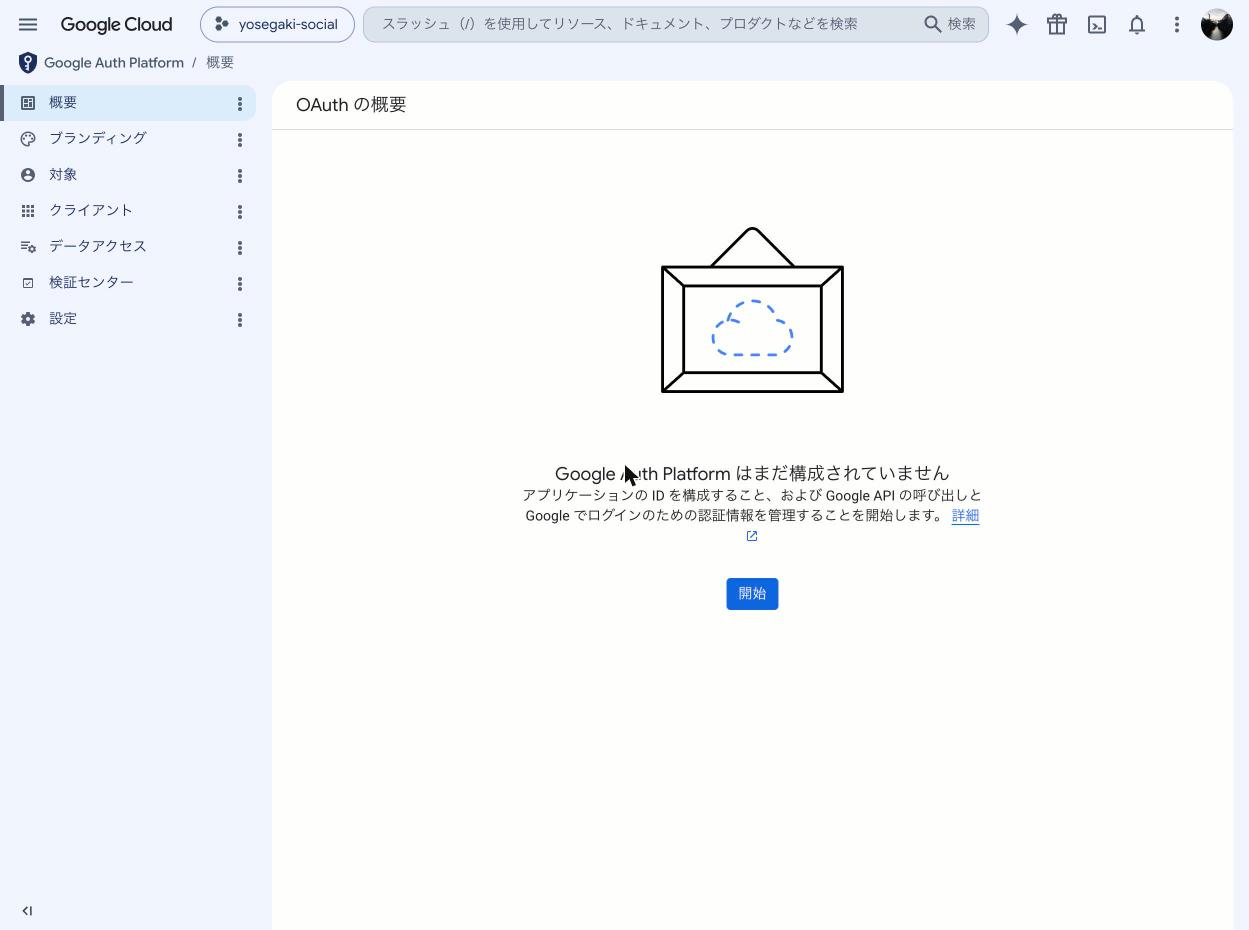Open the yosegaki-social project selector

click(x=277, y=24)
